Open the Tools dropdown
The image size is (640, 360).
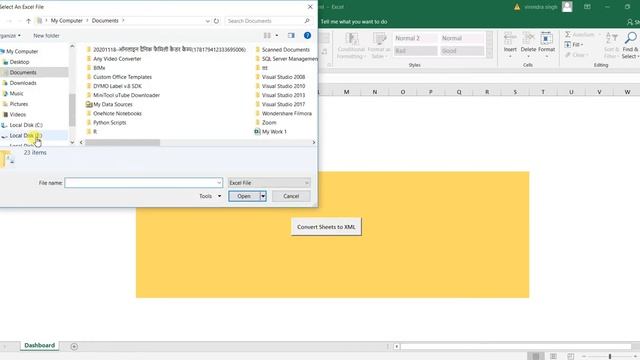[210, 196]
